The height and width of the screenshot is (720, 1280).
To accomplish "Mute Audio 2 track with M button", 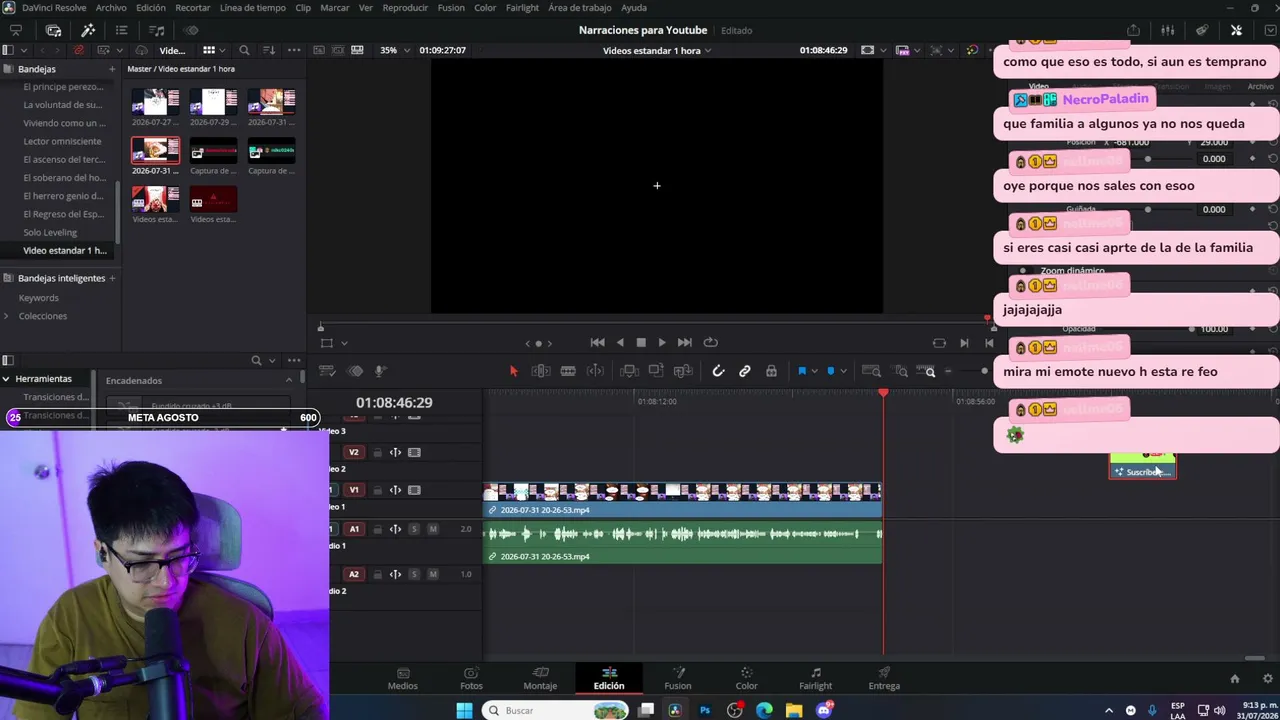I will point(433,574).
